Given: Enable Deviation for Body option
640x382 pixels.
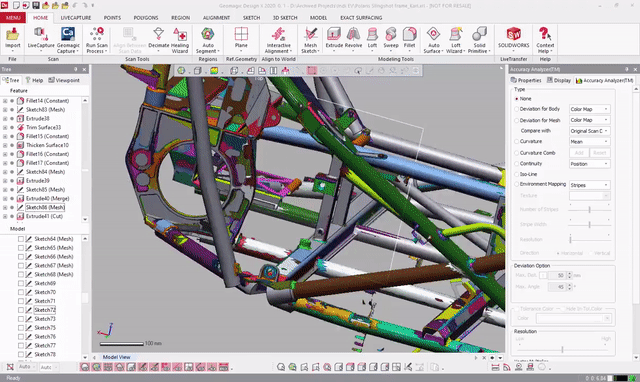Looking at the screenshot, I should pyautogui.click(x=517, y=109).
